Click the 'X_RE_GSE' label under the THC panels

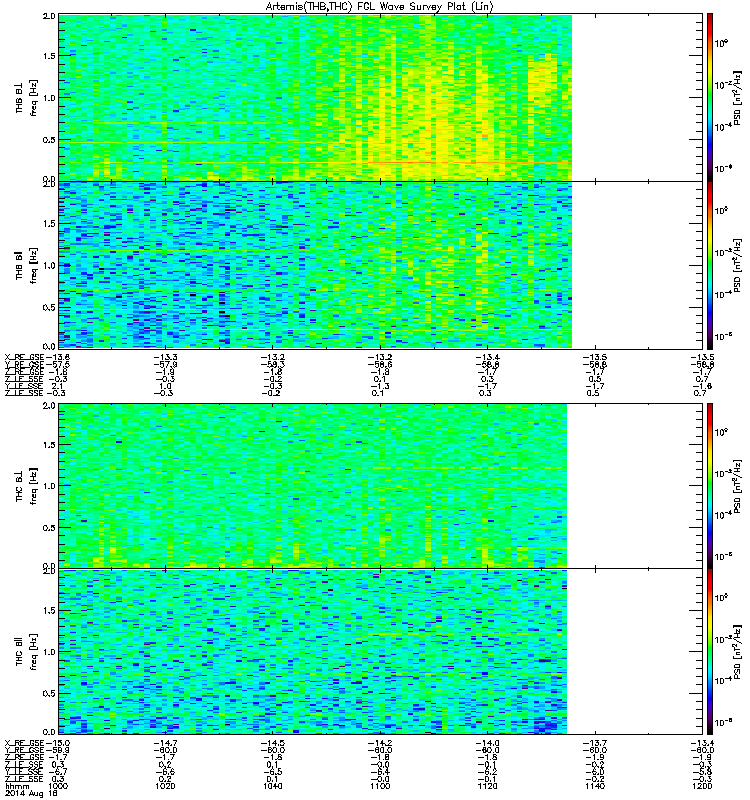click(24, 743)
